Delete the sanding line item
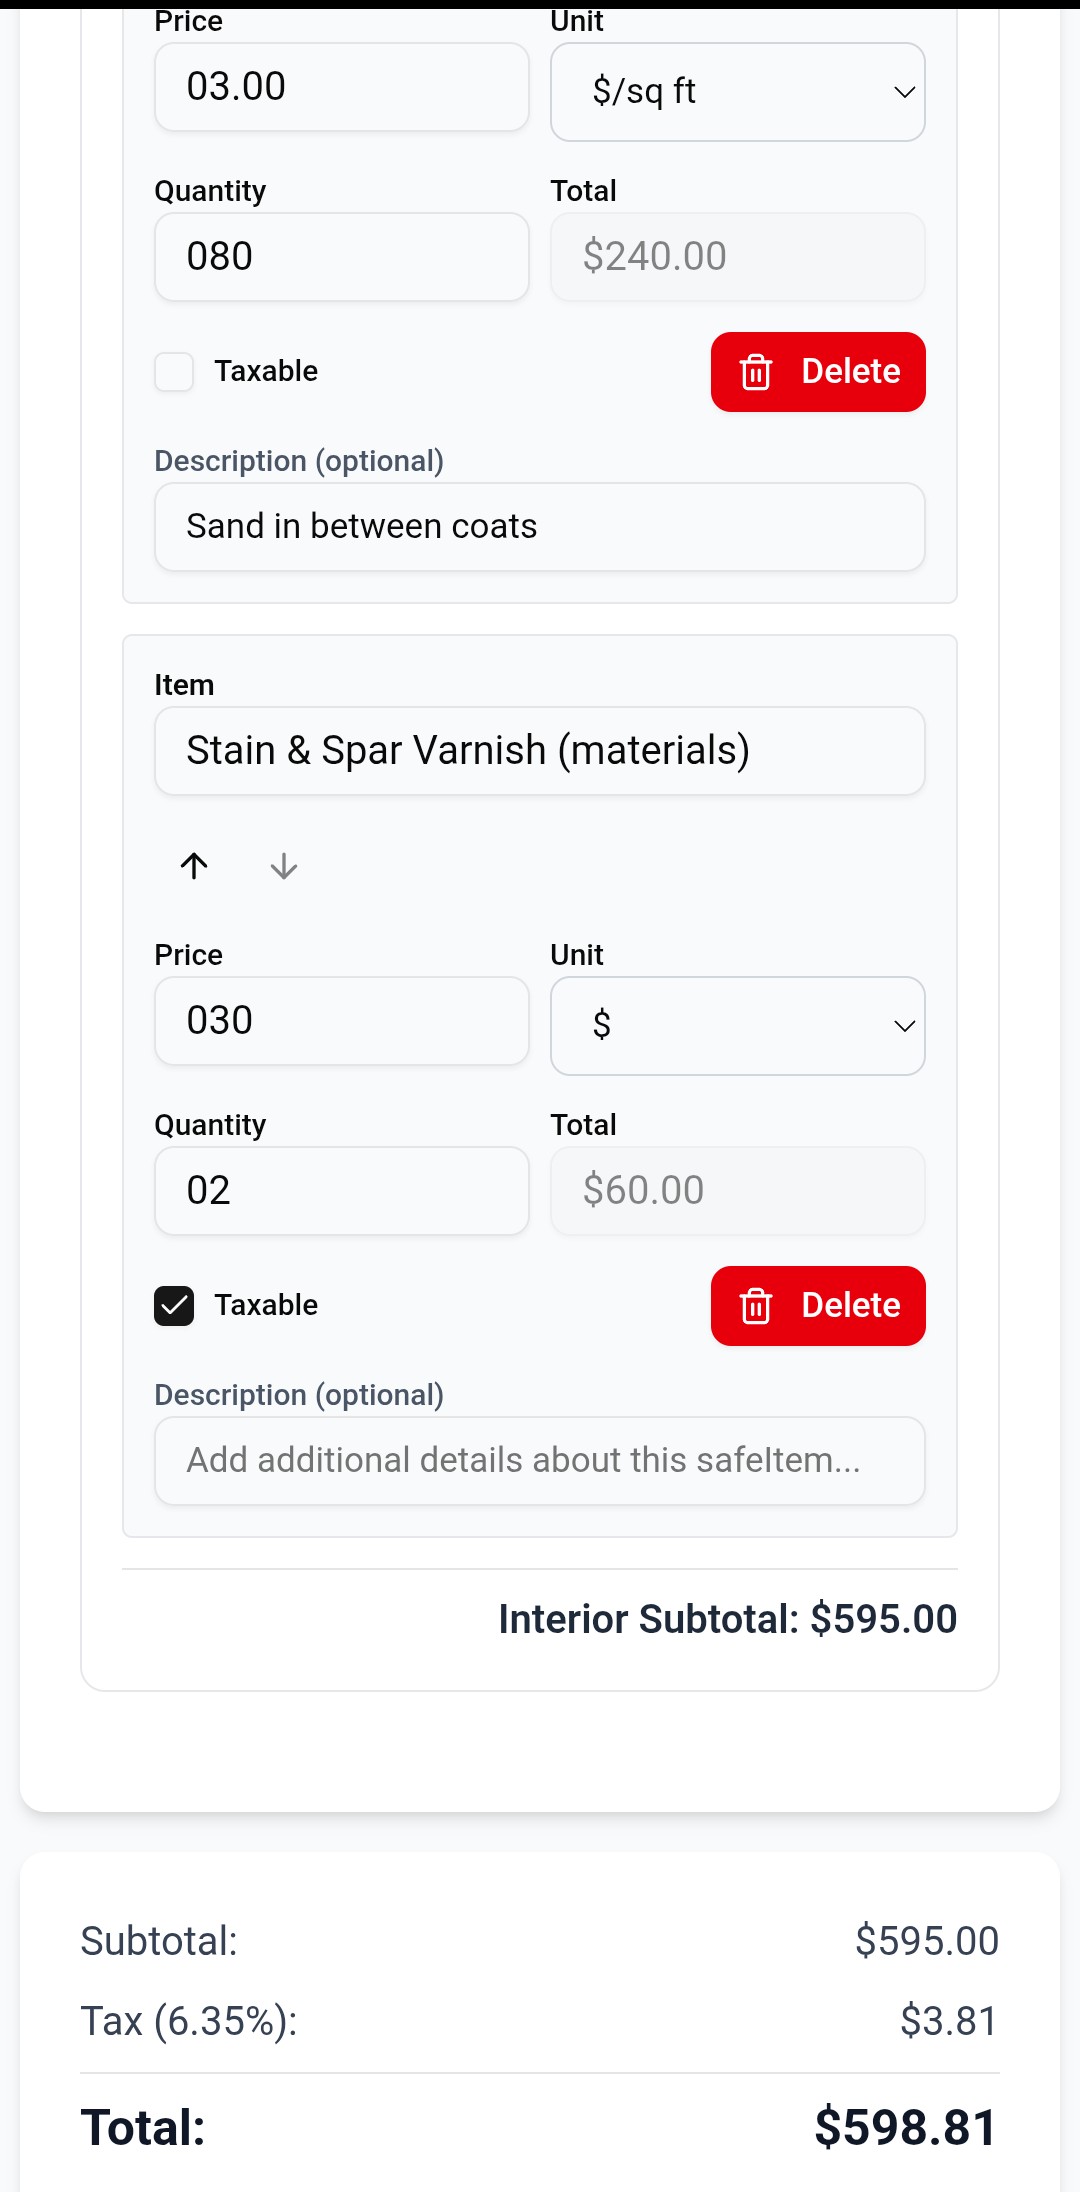Image resolution: width=1080 pixels, height=2192 pixels. pyautogui.click(x=817, y=371)
